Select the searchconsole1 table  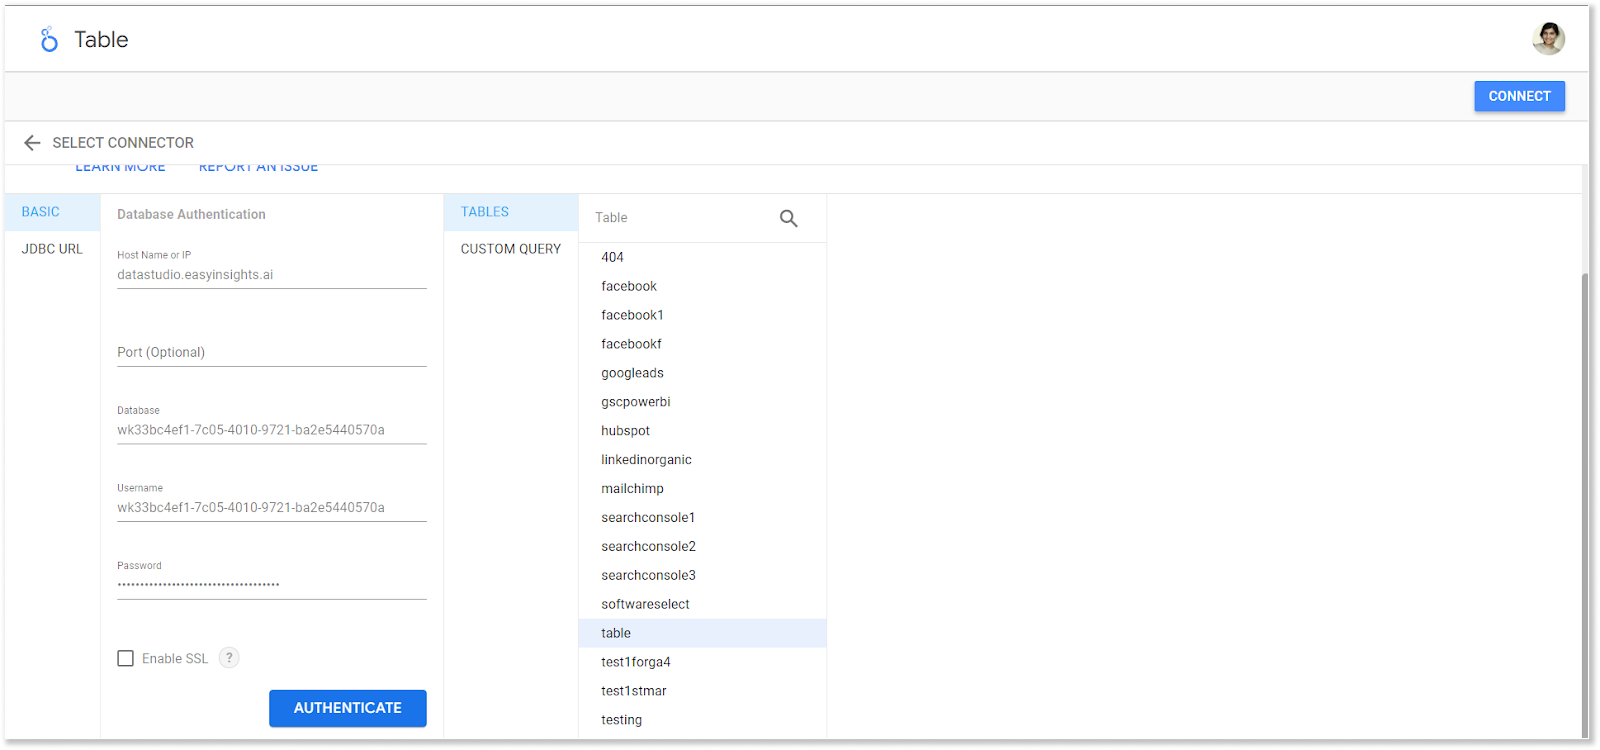coord(702,518)
